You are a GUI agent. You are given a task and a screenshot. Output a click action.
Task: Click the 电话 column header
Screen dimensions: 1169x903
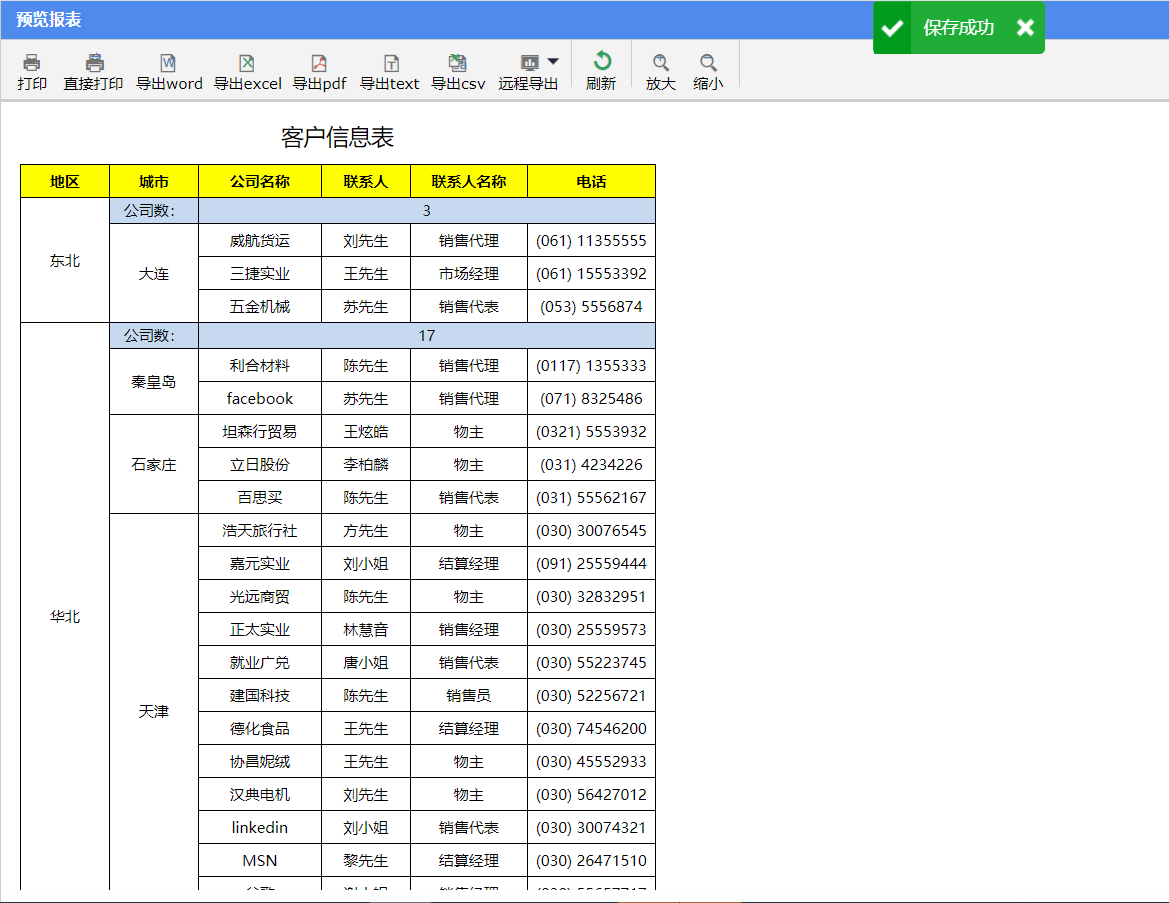591,182
